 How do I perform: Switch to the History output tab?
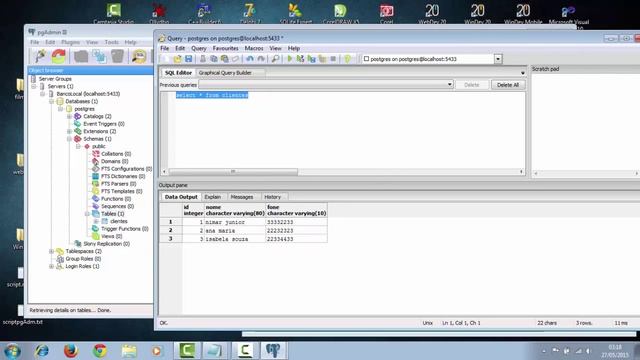pyautogui.click(x=272, y=197)
